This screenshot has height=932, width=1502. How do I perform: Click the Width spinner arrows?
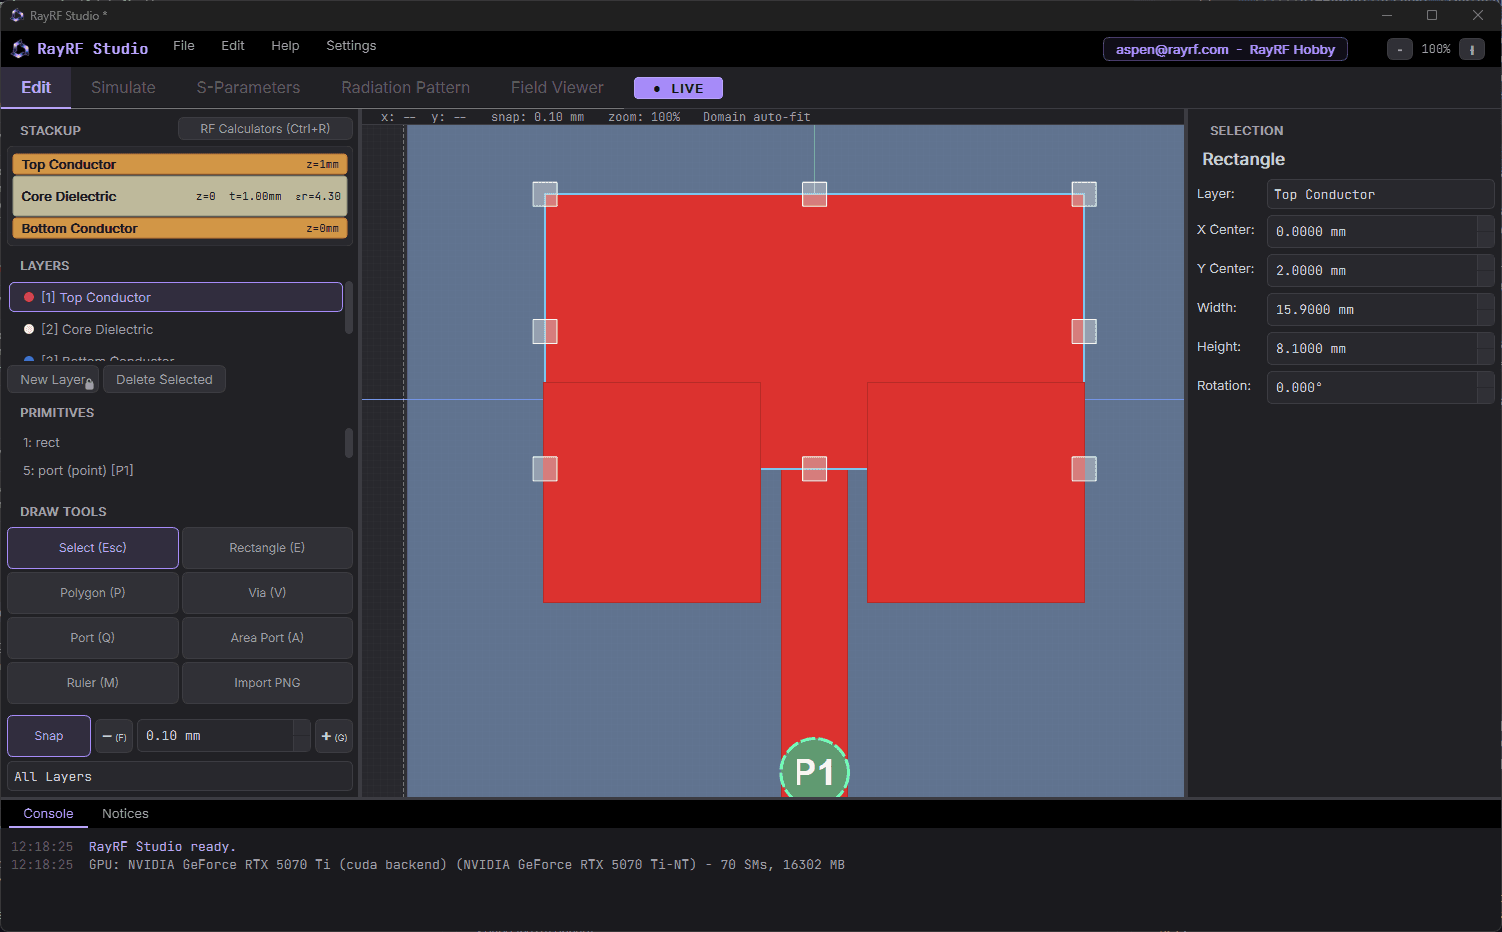pyautogui.click(x=1485, y=309)
